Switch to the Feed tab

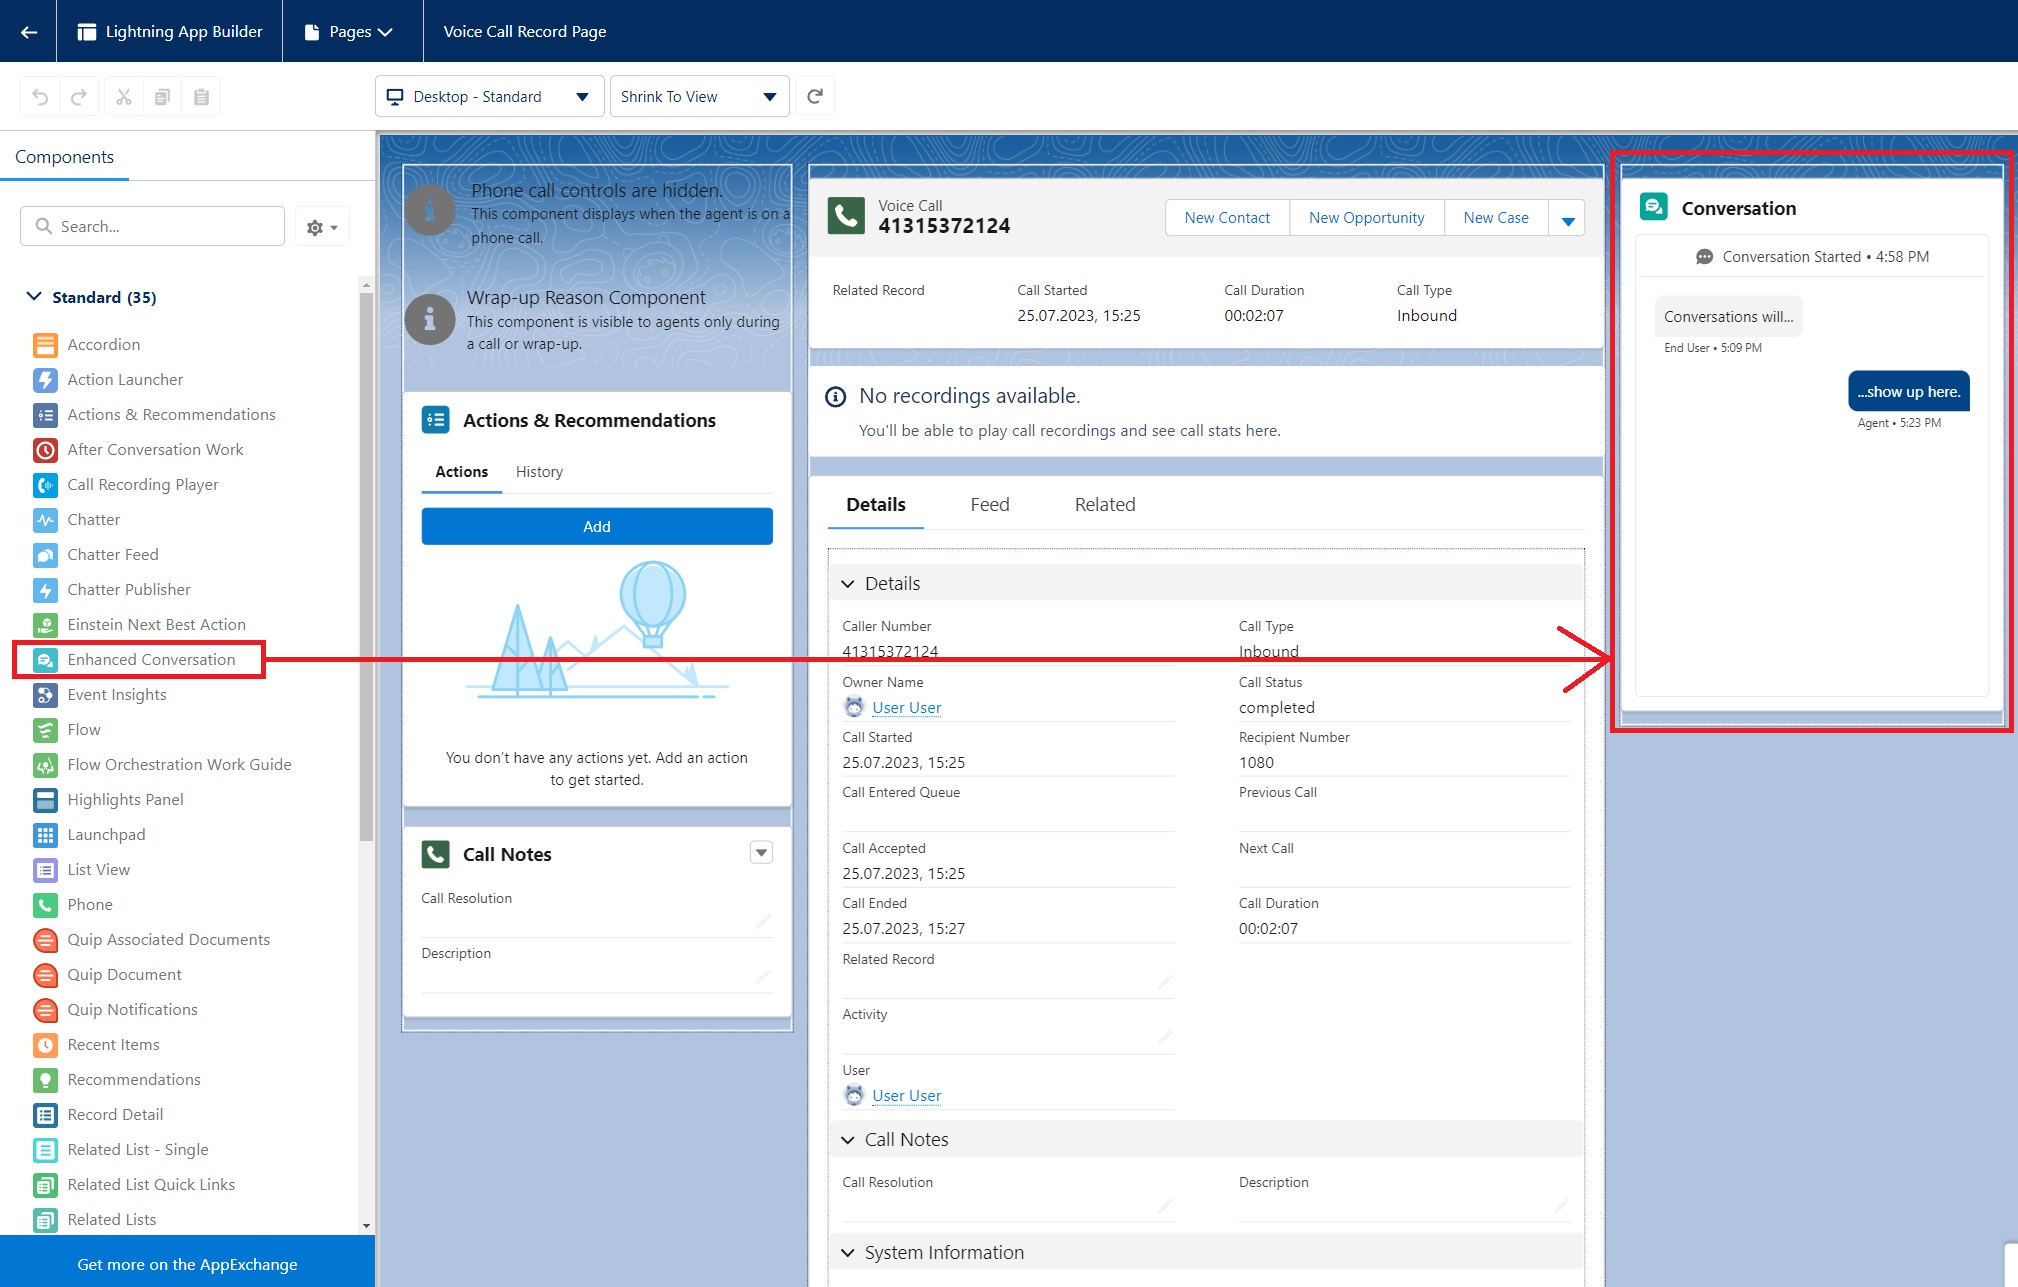pyautogui.click(x=990, y=505)
